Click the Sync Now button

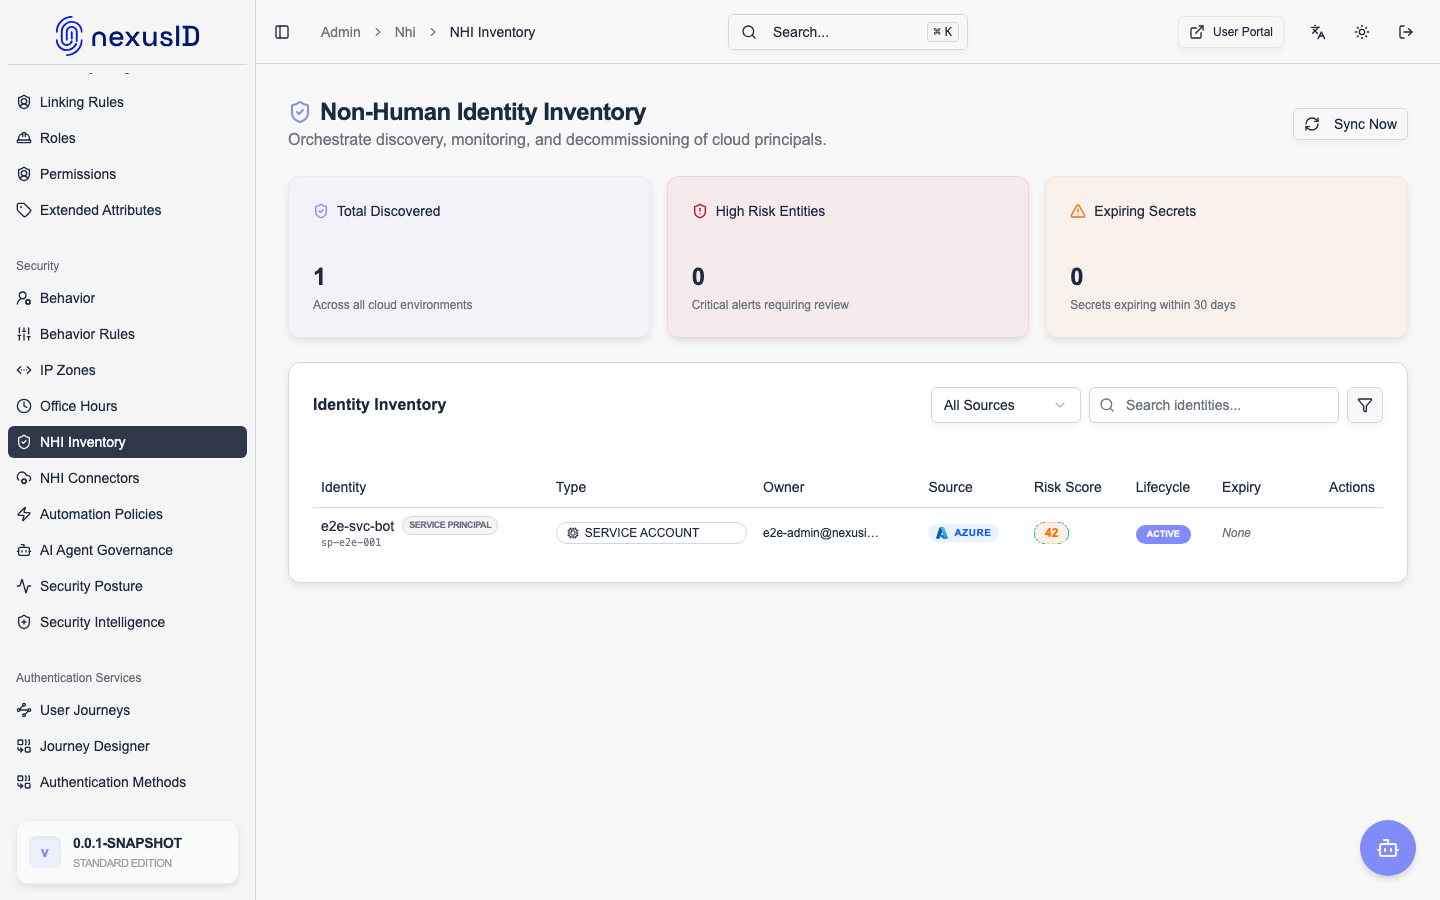click(1350, 124)
